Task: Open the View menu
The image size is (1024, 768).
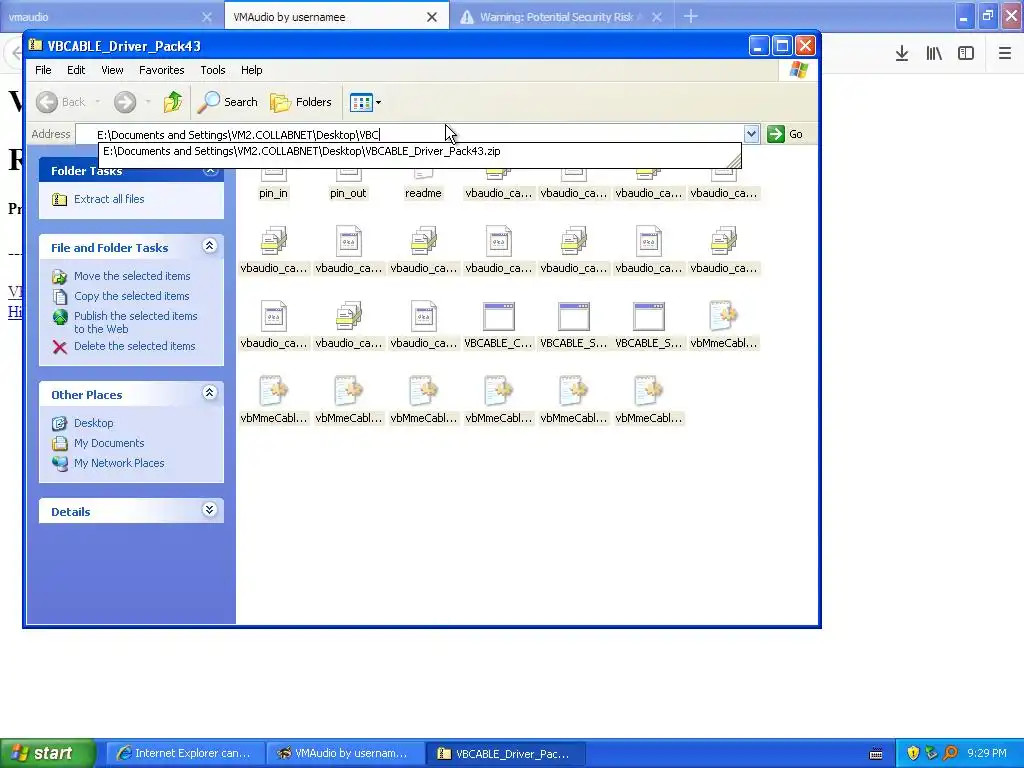Action: click(x=112, y=70)
